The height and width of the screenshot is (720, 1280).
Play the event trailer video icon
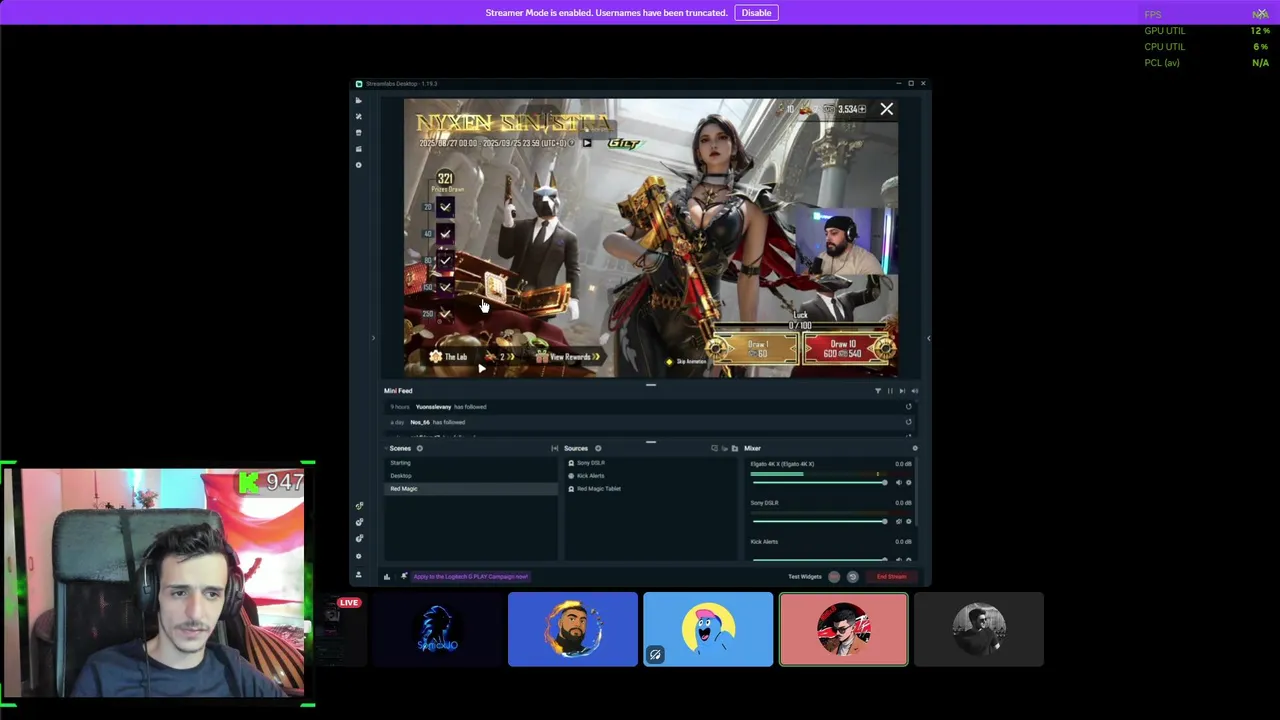(586, 143)
